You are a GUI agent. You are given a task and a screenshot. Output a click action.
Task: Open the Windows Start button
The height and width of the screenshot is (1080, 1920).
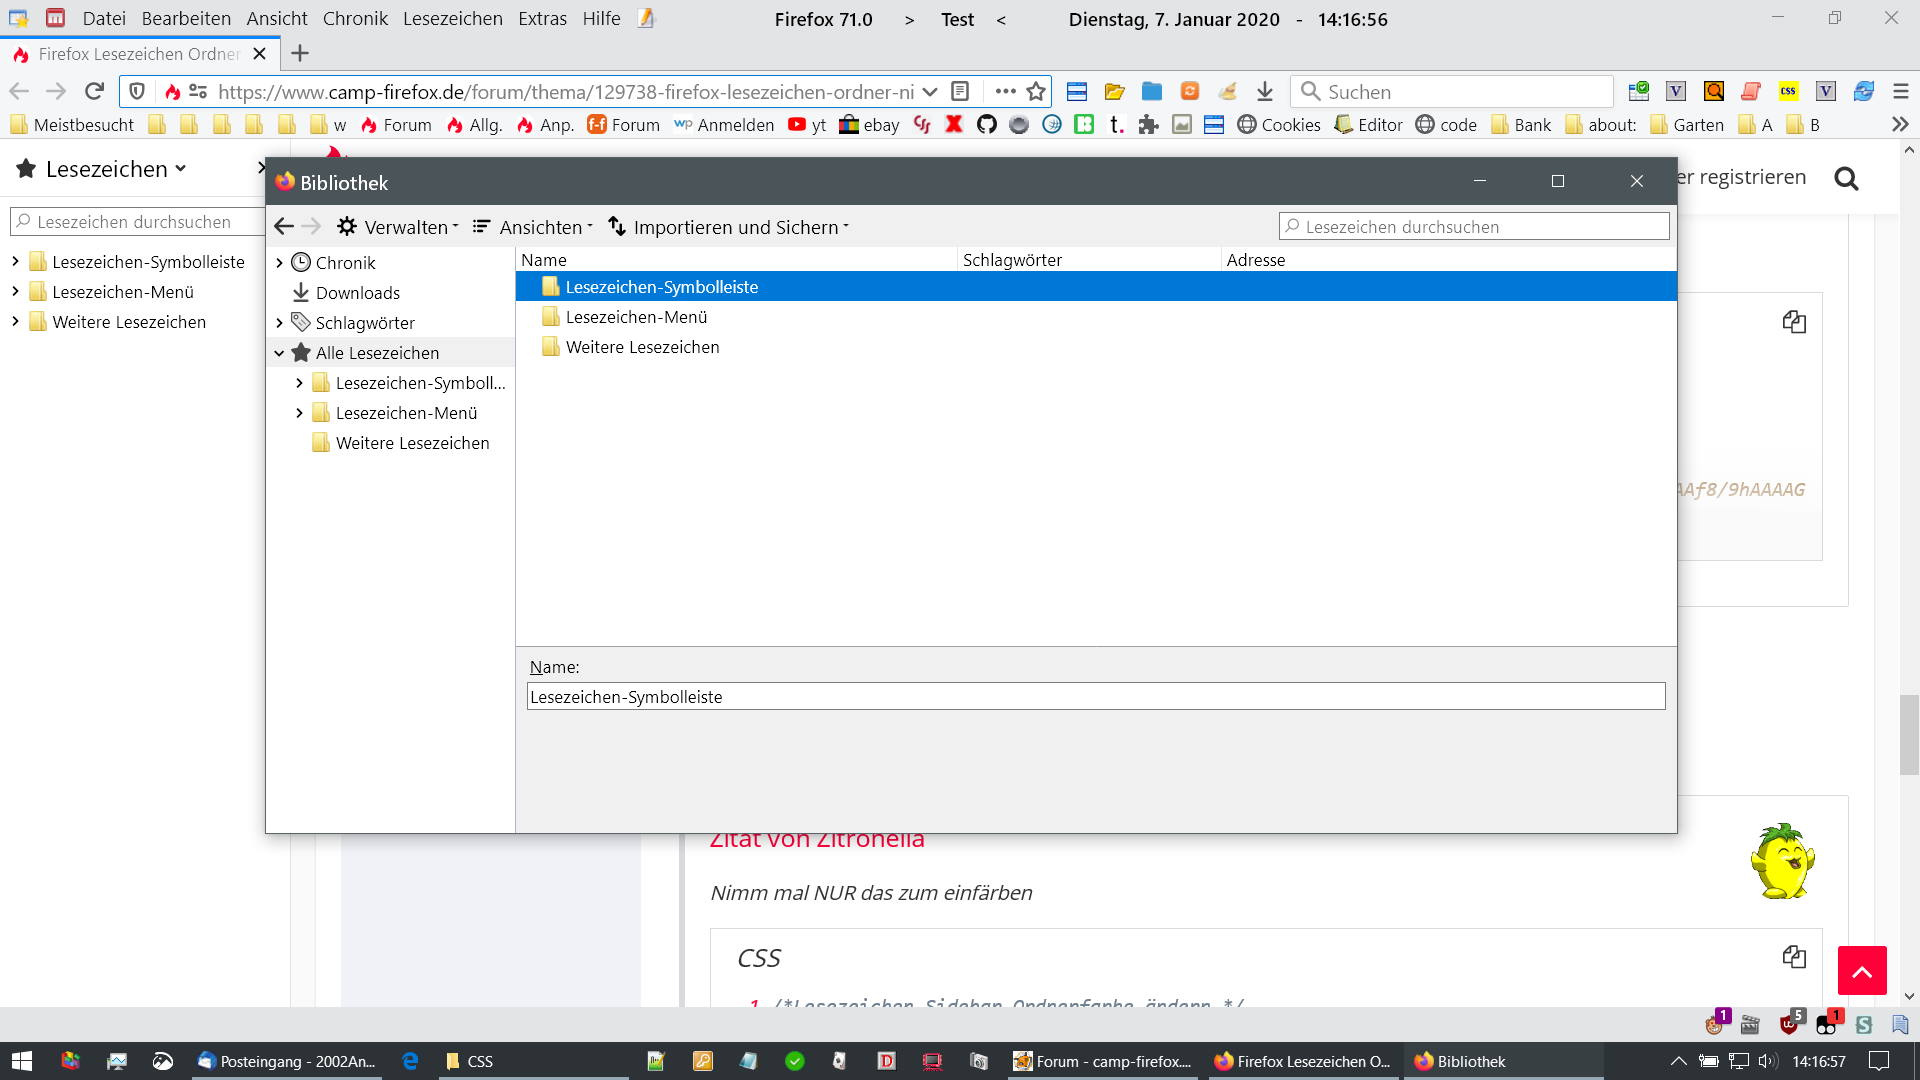[x=22, y=1061]
